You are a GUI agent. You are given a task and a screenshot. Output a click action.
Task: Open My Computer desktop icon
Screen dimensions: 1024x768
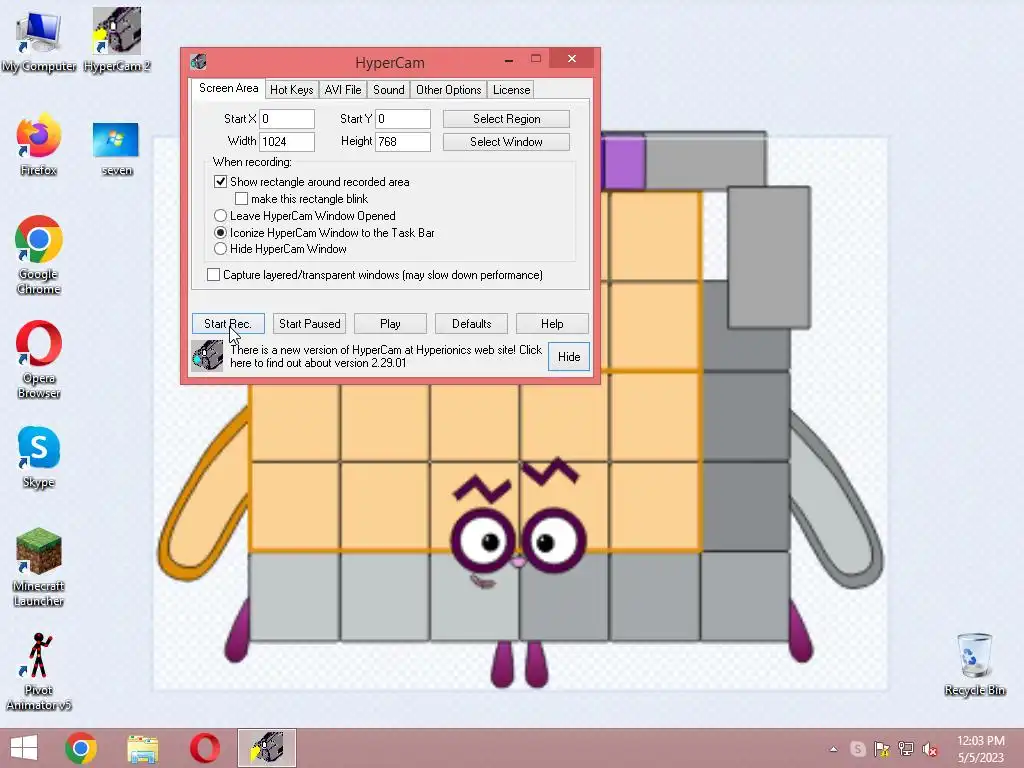pyautogui.click(x=39, y=40)
